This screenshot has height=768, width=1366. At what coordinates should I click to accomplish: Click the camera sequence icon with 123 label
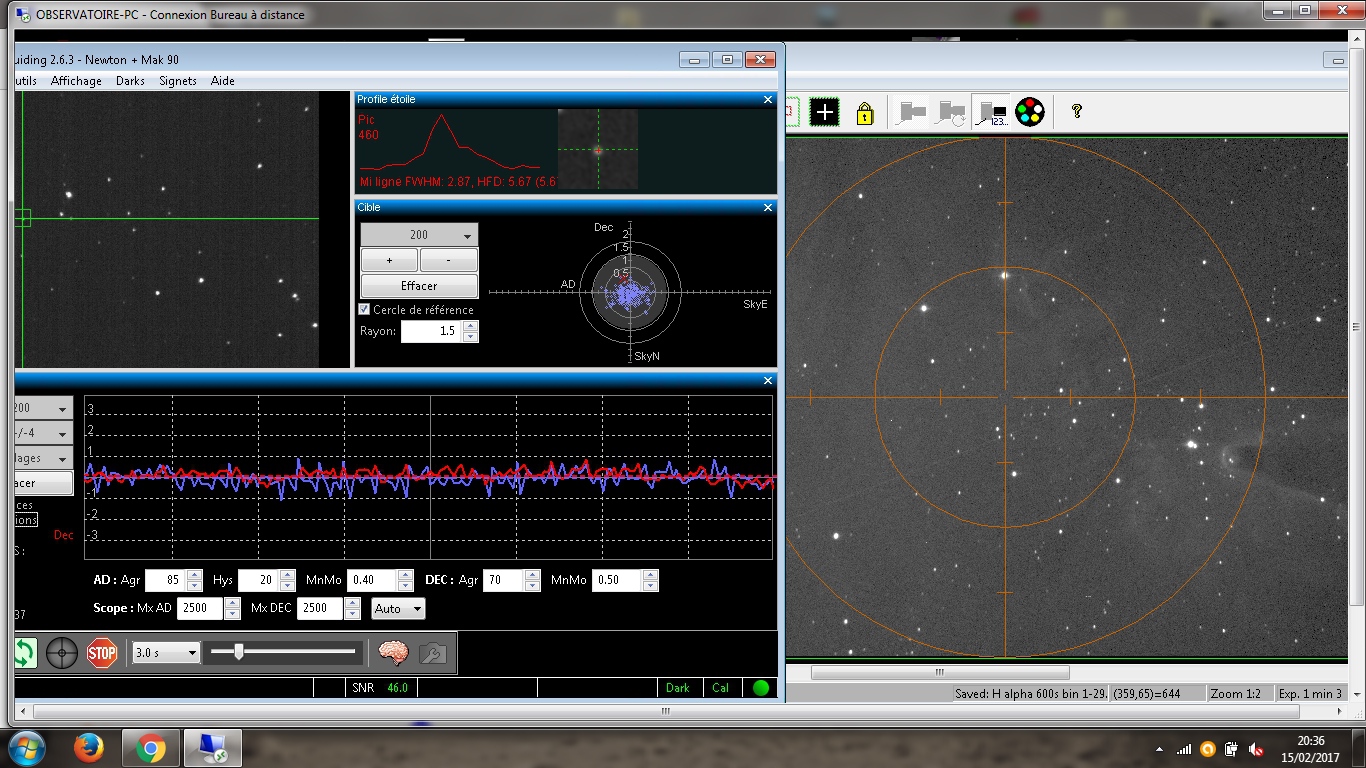[992, 112]
